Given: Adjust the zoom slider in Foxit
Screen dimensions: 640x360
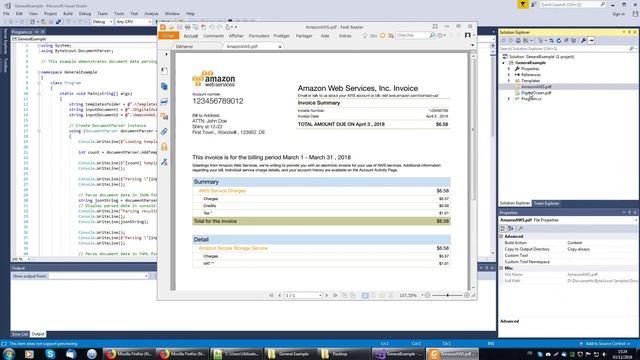Looking at the screenshot, I should pyautogui.click(x=447, y=295).
